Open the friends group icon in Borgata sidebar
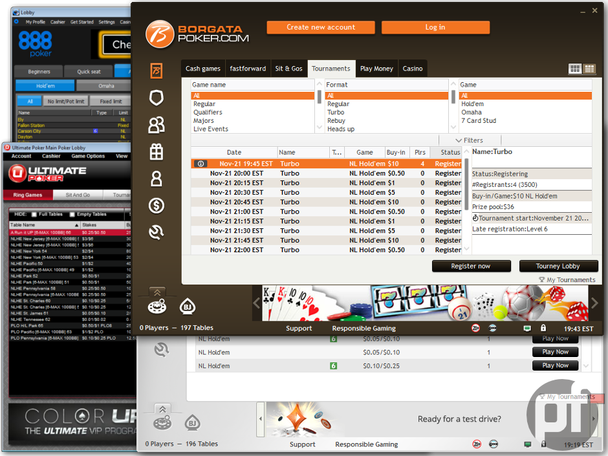Viewport: 608px width, 456px height. point(156,125)
